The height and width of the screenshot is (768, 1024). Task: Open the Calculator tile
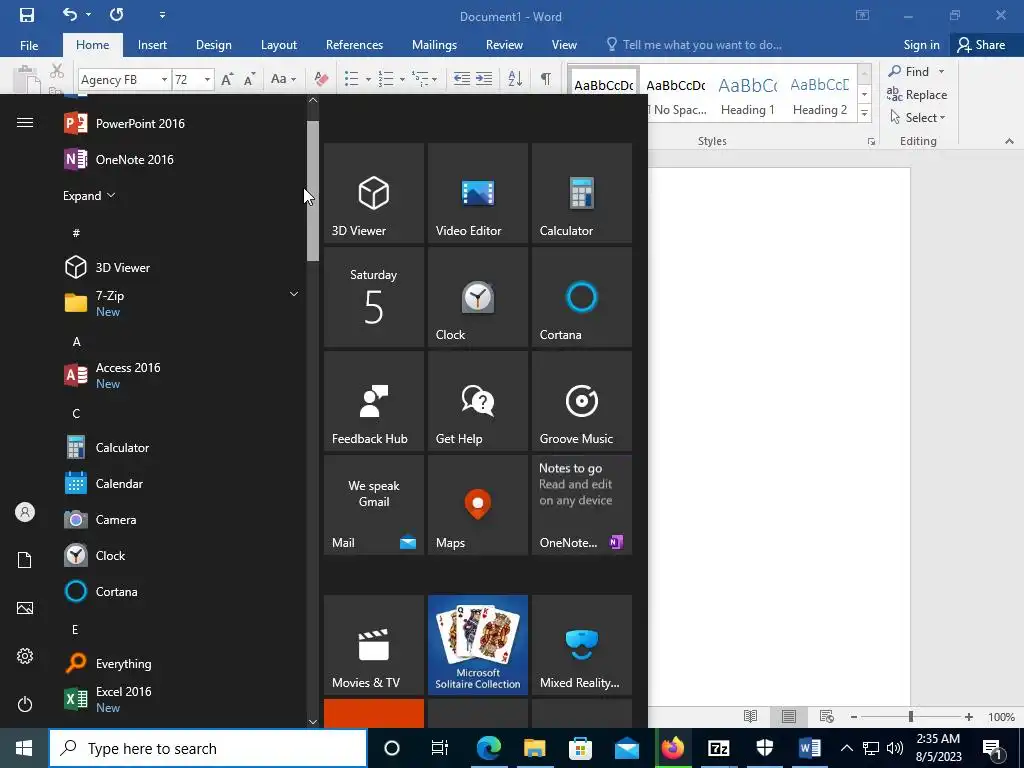(581, 193)
